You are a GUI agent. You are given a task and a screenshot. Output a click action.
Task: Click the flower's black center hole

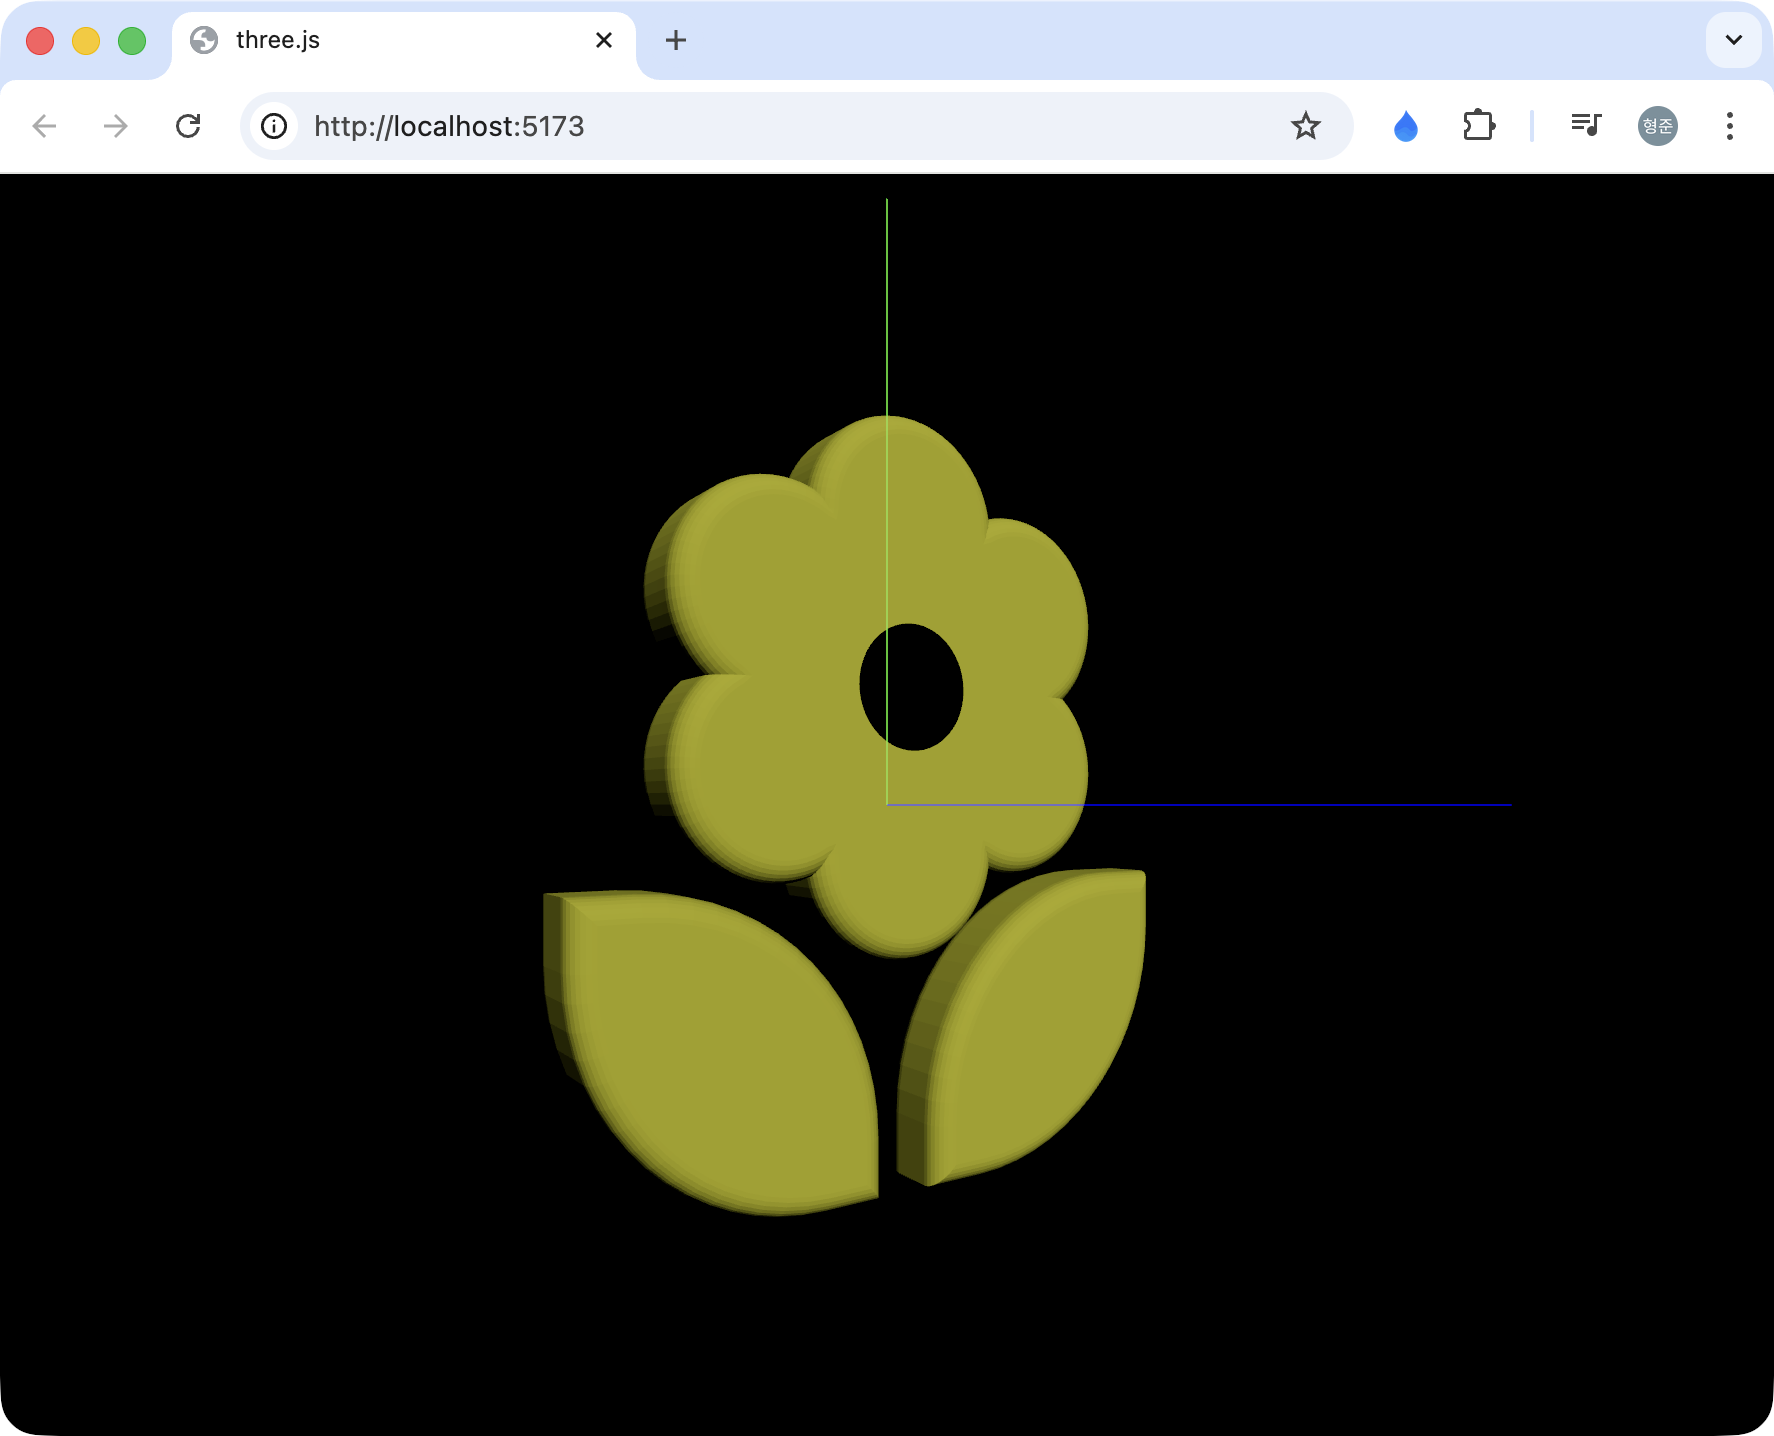click(x=911, y=687)
